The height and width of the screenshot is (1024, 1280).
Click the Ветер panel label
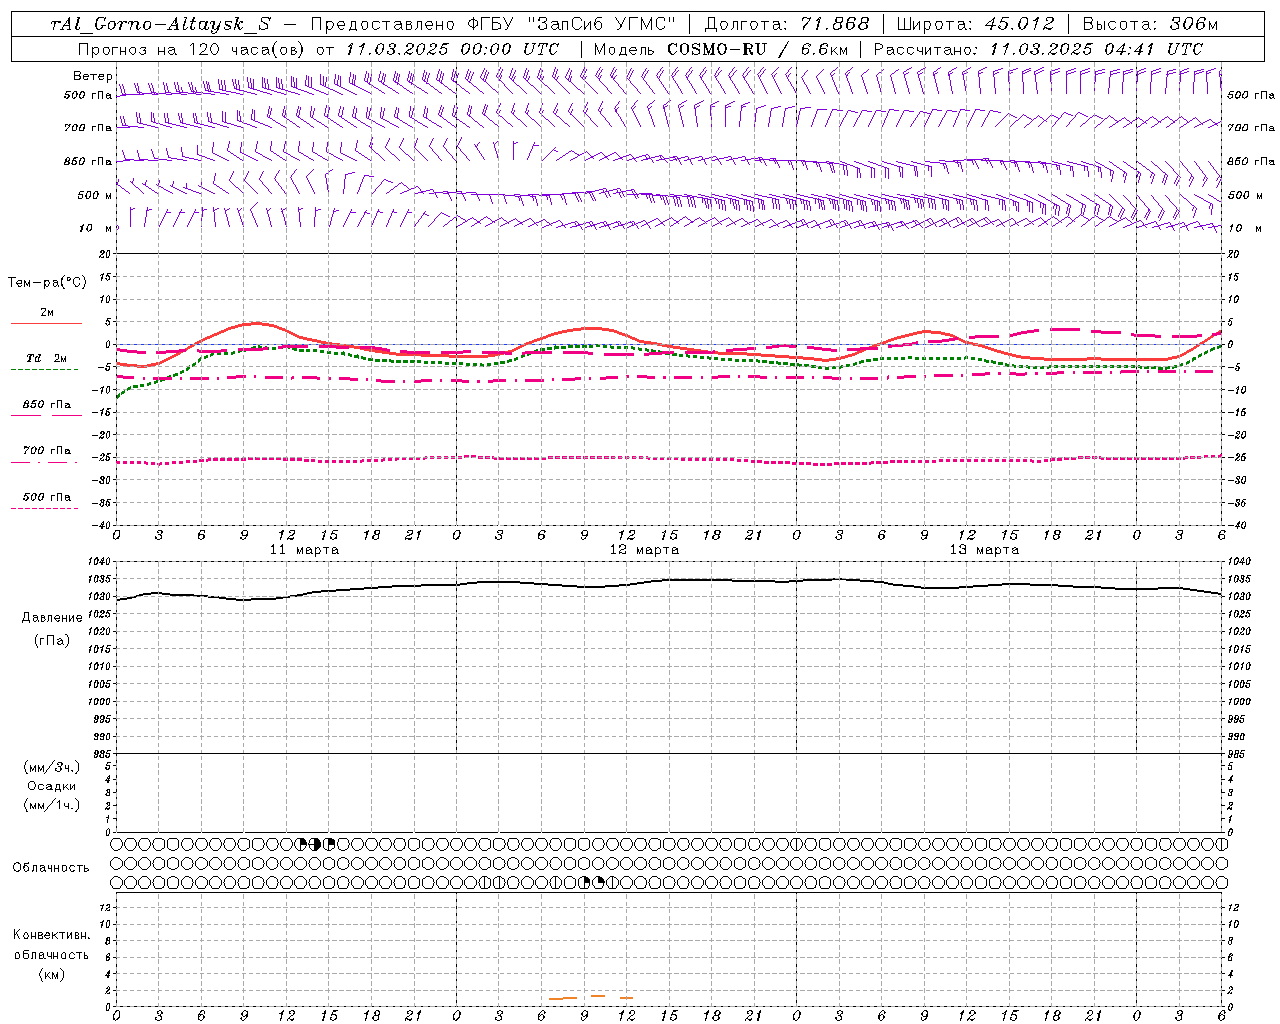[x=92, y=76]
